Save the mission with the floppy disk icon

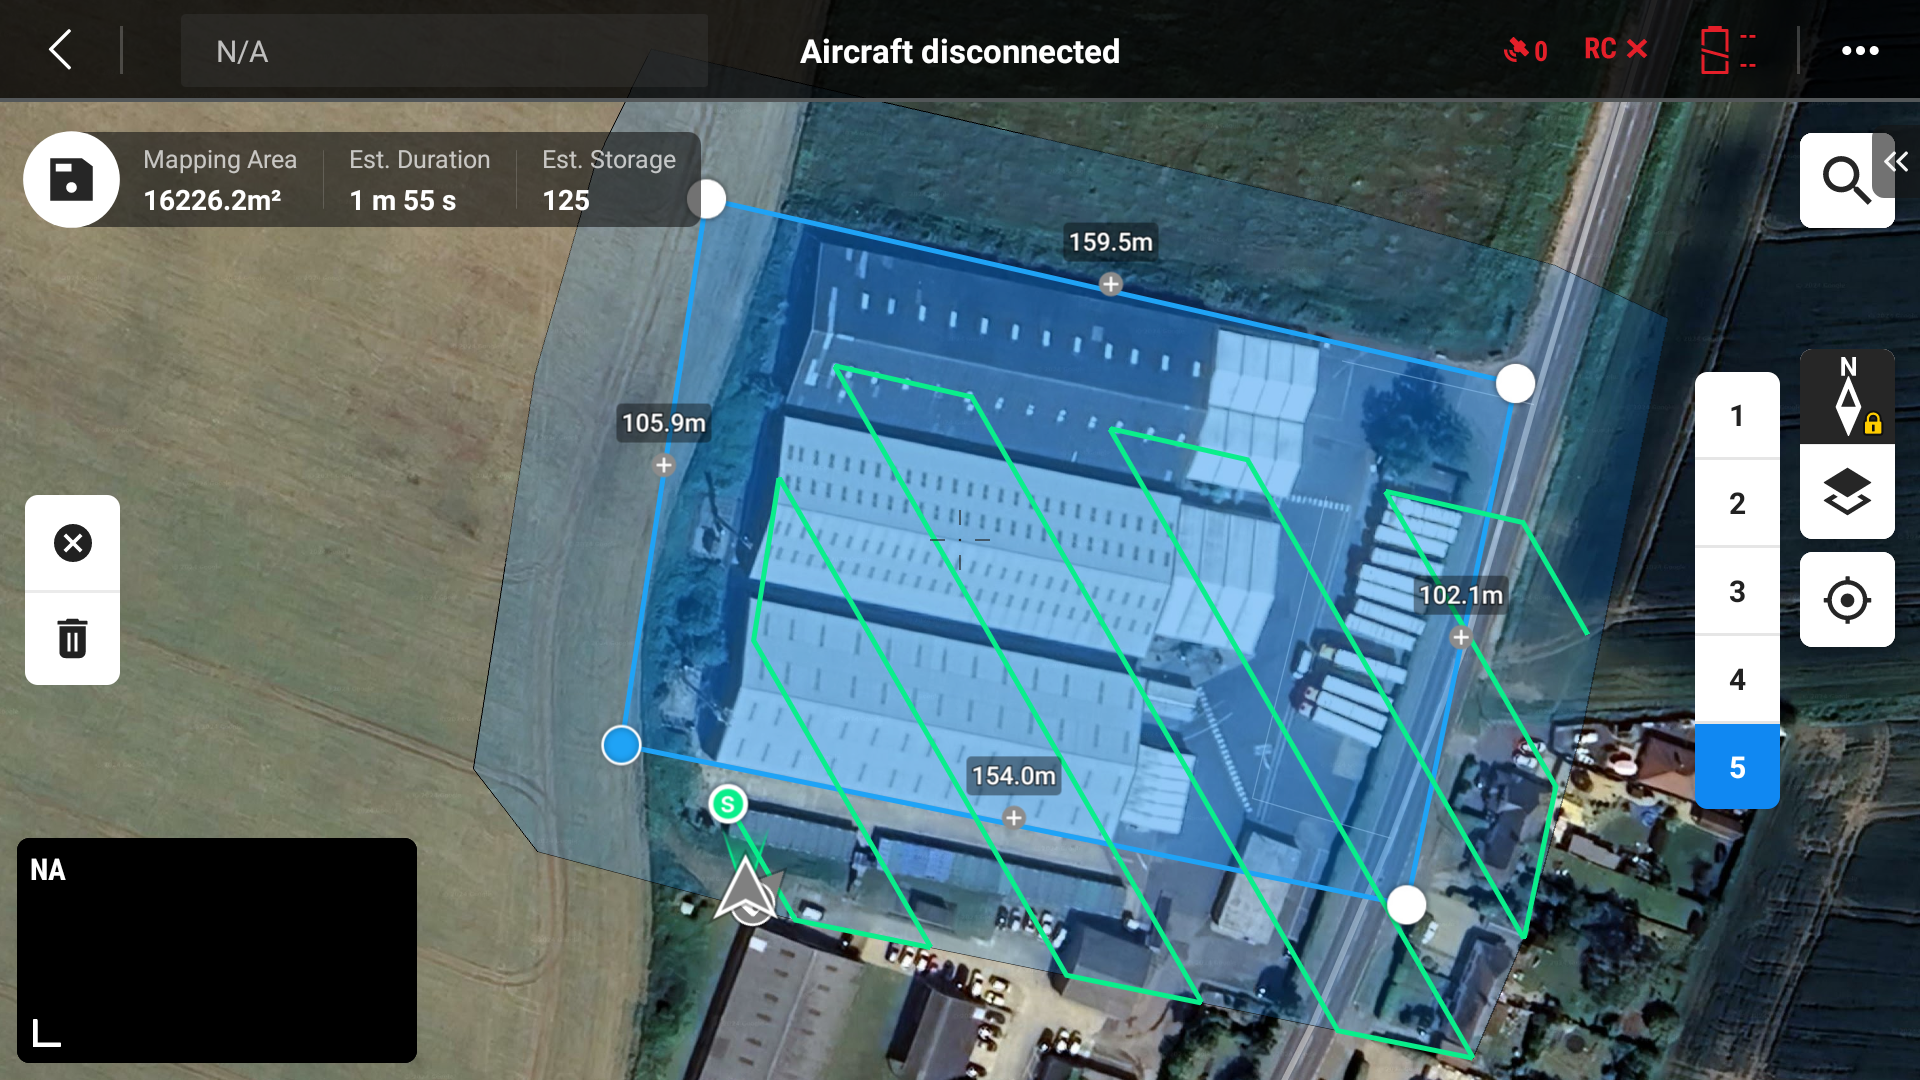71,180
